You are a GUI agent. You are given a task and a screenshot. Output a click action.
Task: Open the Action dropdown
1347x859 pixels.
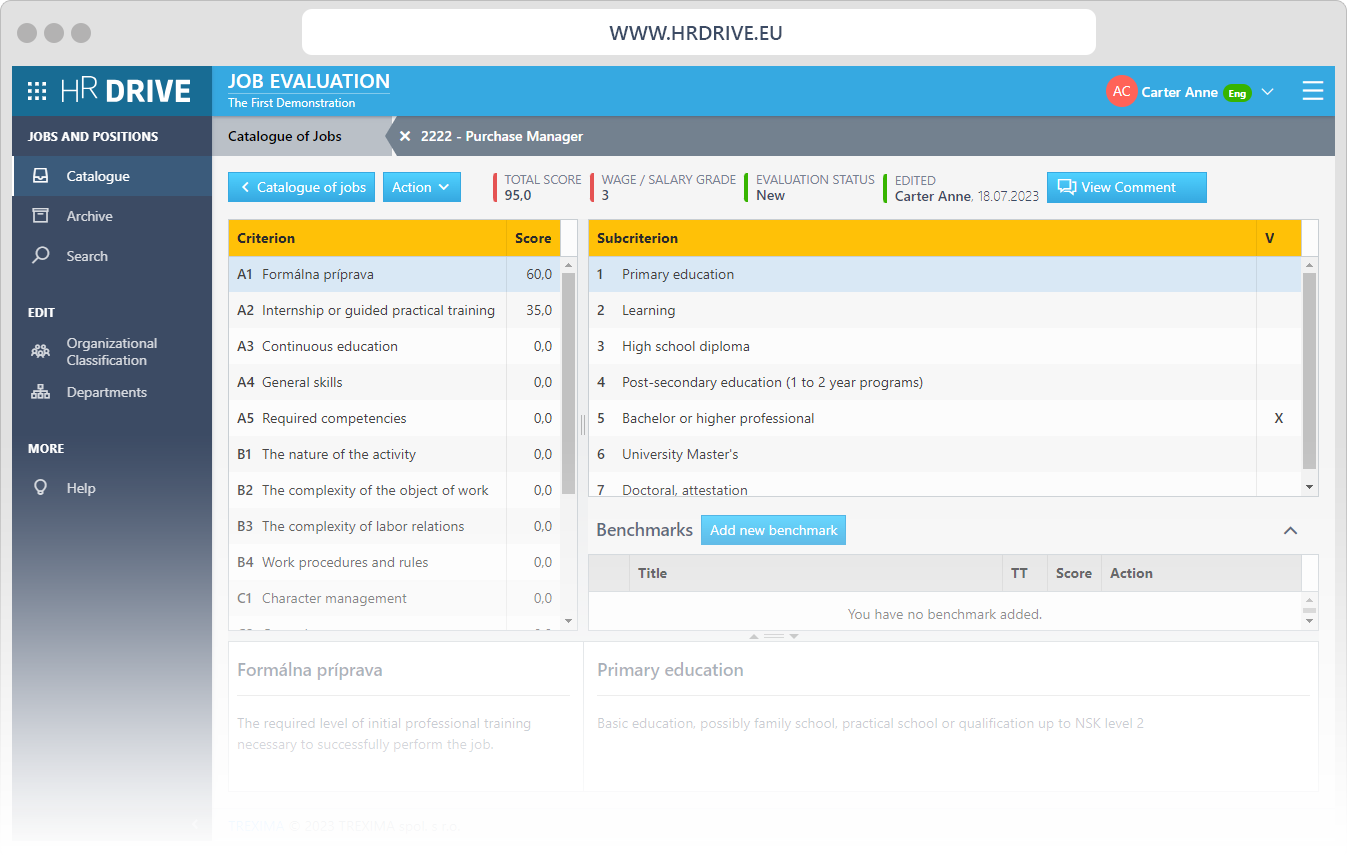421,187
